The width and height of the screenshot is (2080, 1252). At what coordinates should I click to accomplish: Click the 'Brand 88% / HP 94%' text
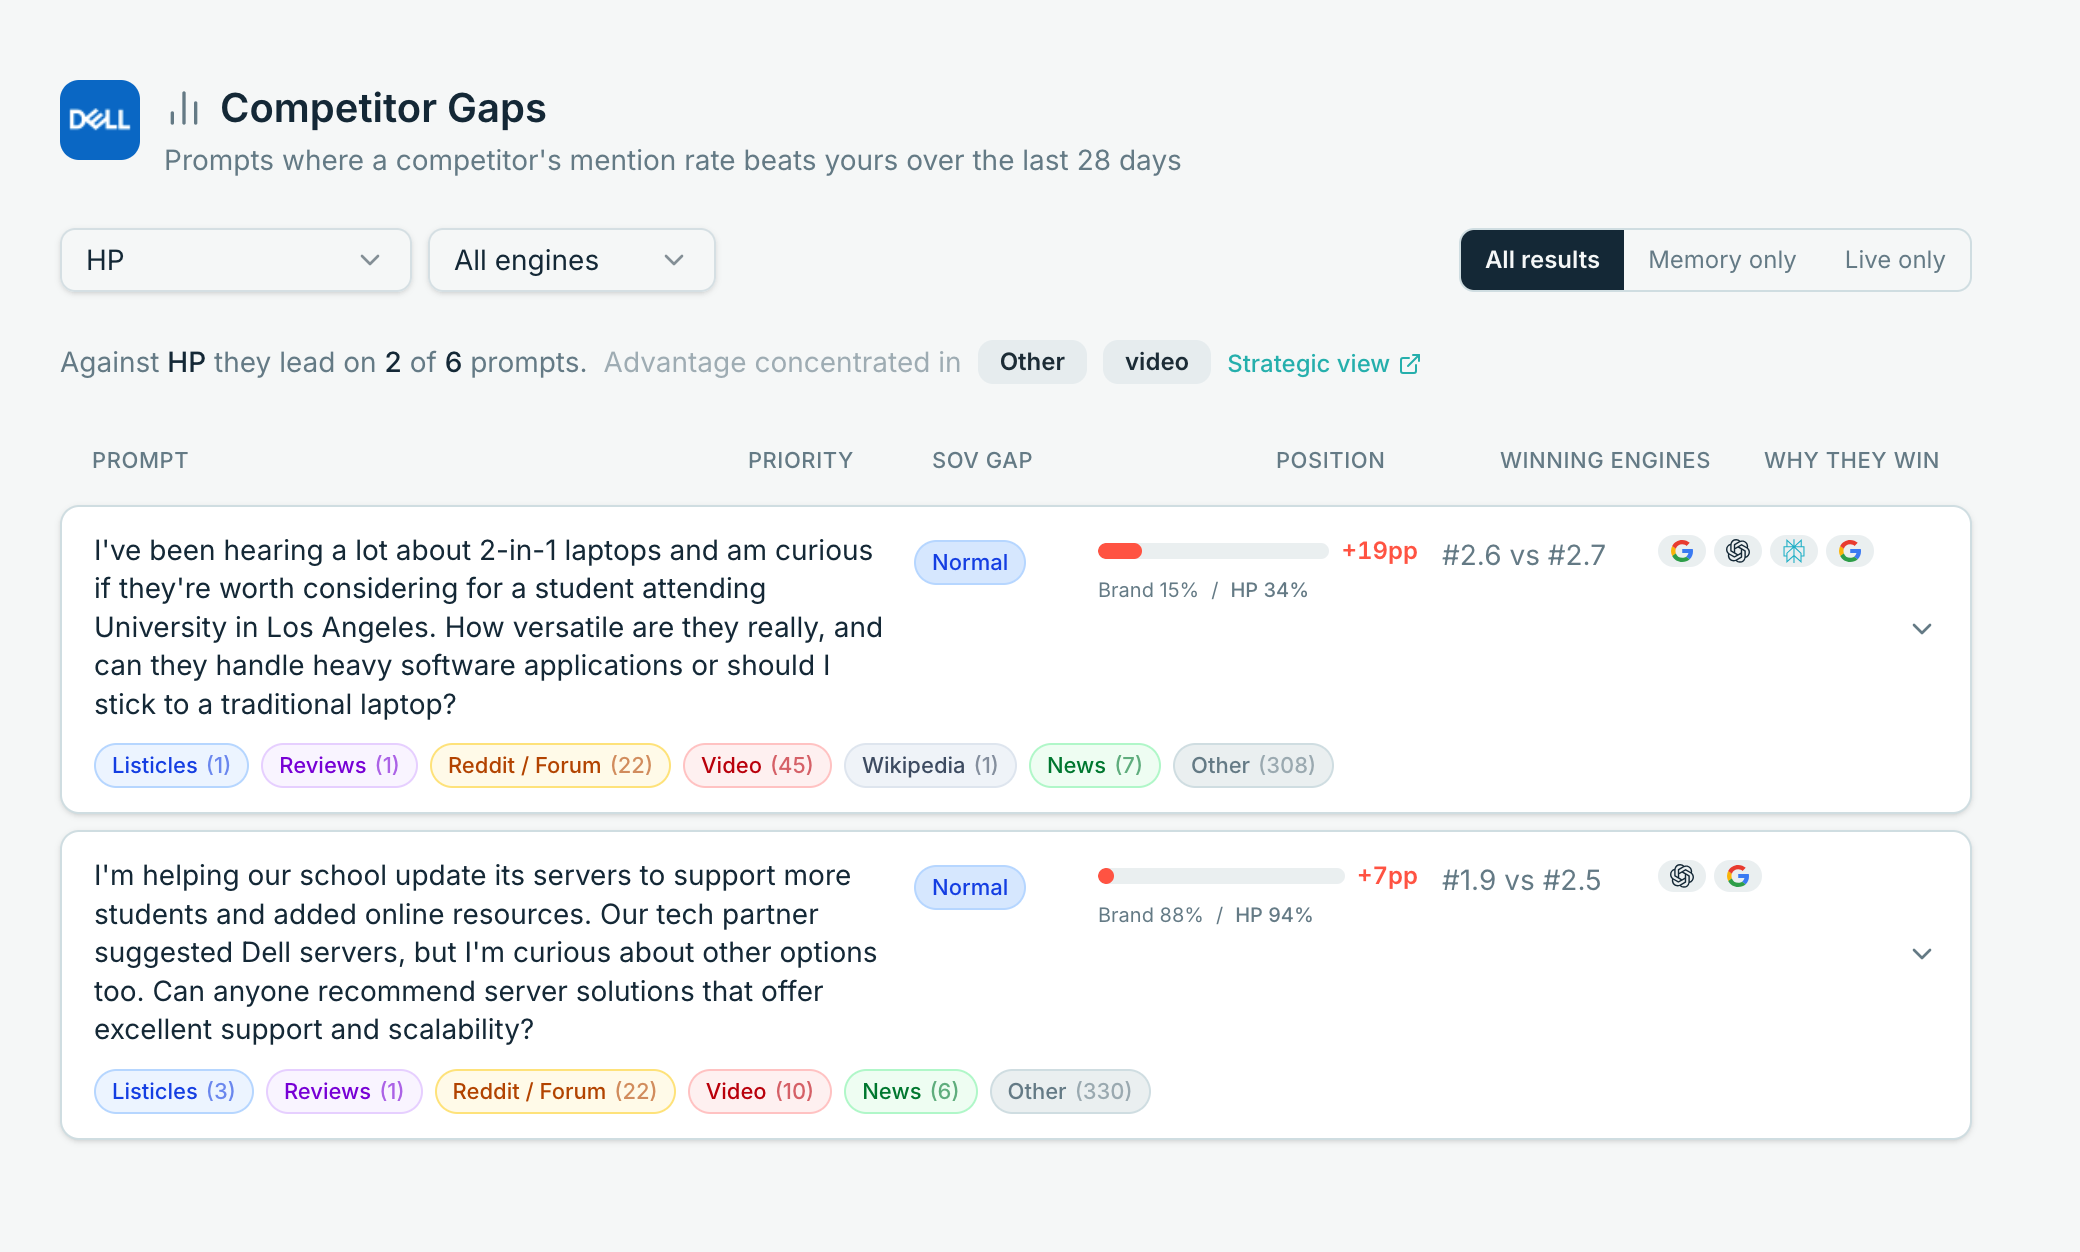click(x=1205, y=915)
